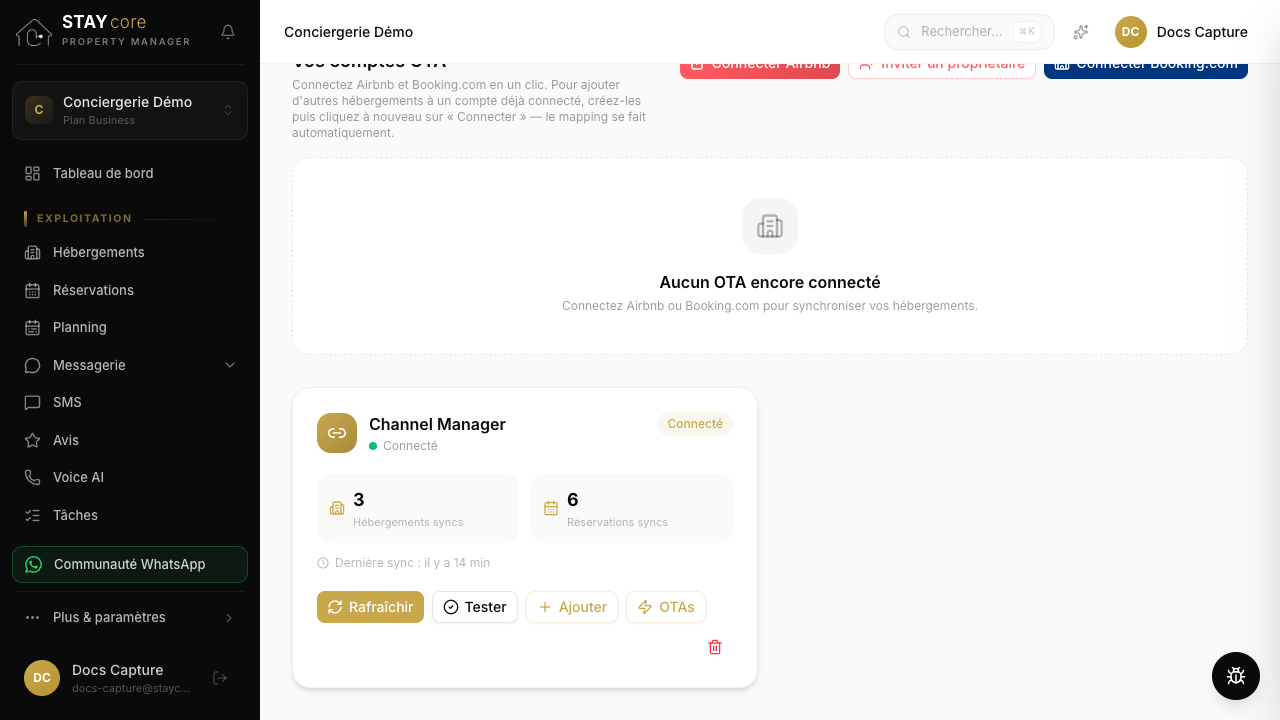The image size is (1280, 720).
Task: Click the Hébergements building icon in sidebar
Action: 32,252
